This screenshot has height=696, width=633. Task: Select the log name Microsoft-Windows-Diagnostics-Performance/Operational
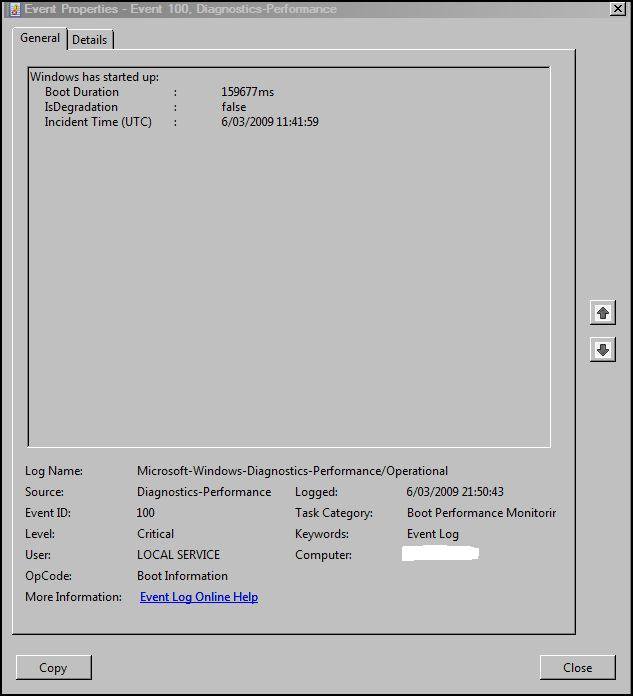(x=292, y=471)
